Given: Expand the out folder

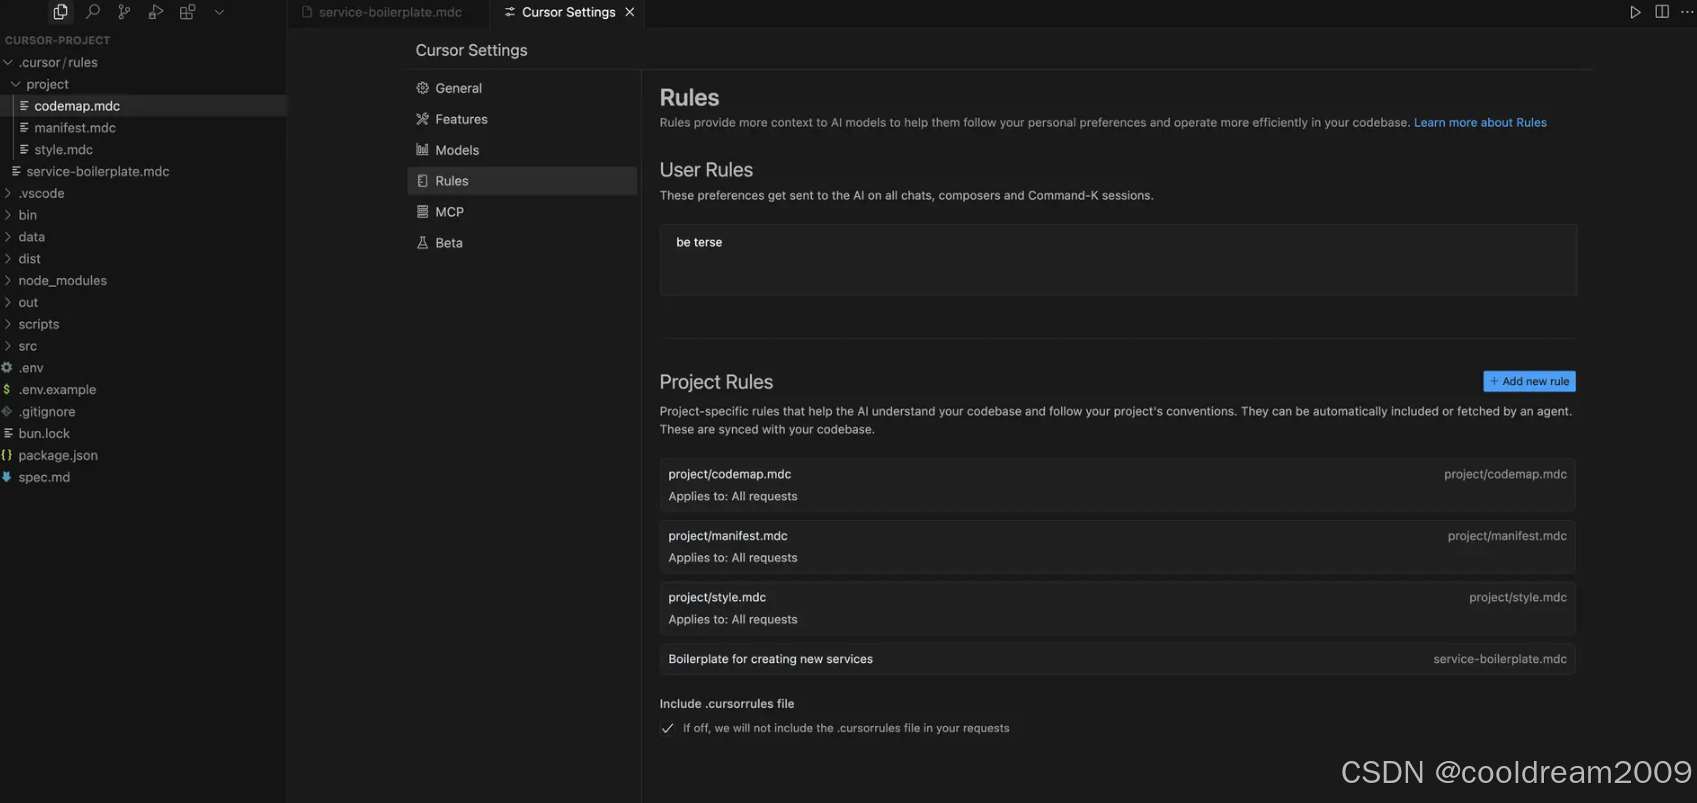Looking at the screenshot, I should click(x=143, y=303).
